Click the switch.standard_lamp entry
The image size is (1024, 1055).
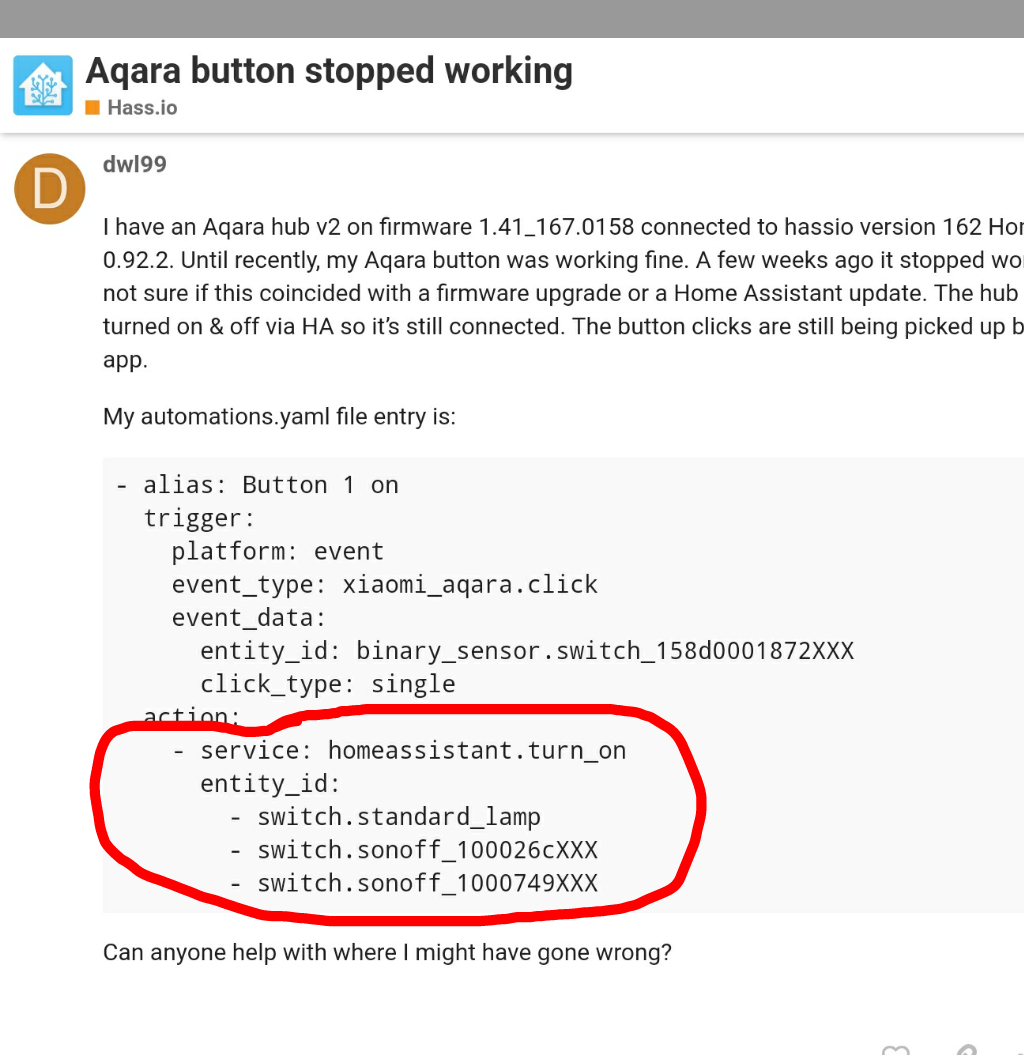click(x=398, y=817)
